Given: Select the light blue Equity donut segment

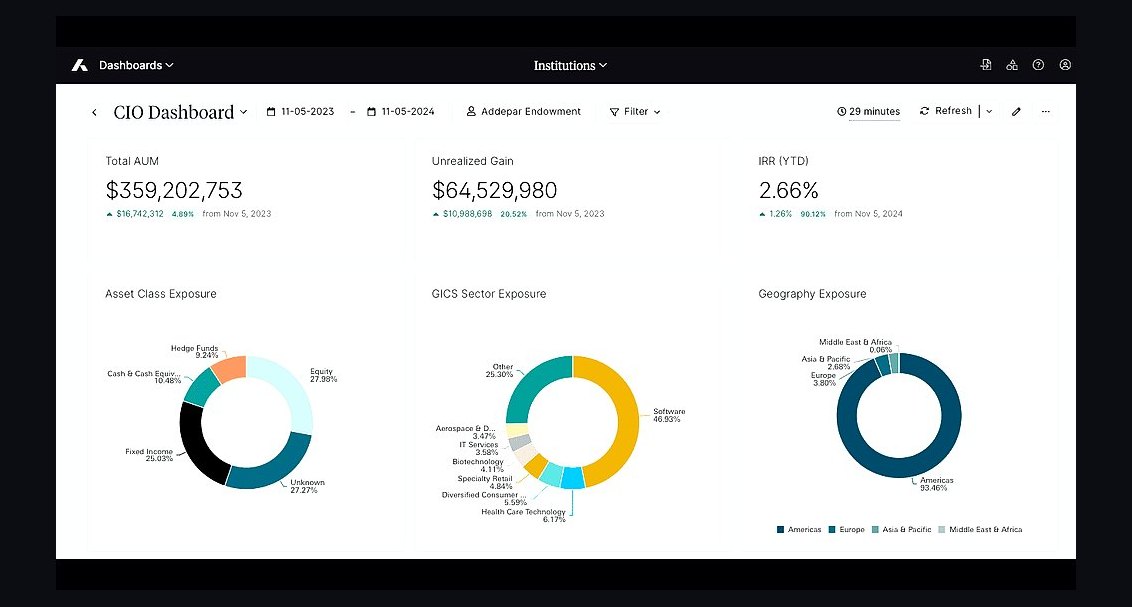Looking at the screenshot, I should click(289, 387).
